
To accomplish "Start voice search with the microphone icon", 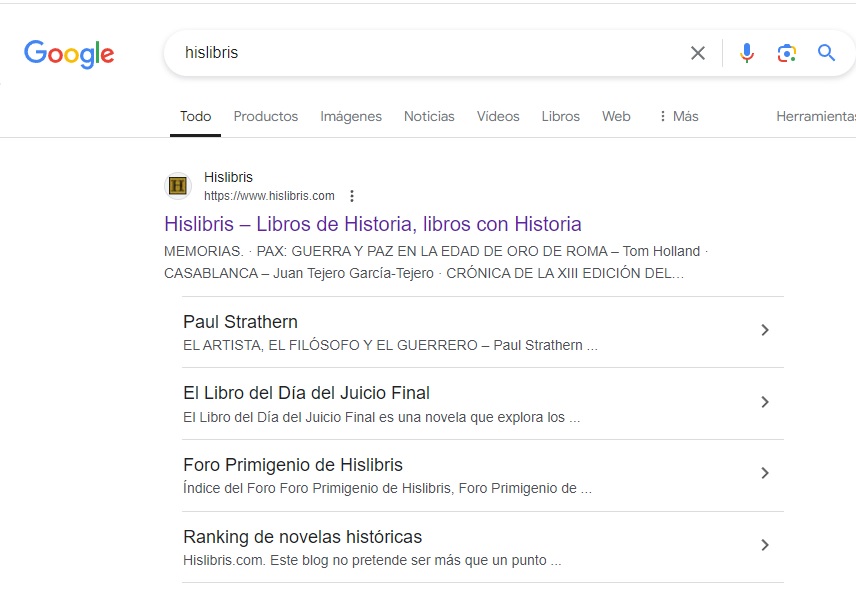I will click(x=747, y=53).
